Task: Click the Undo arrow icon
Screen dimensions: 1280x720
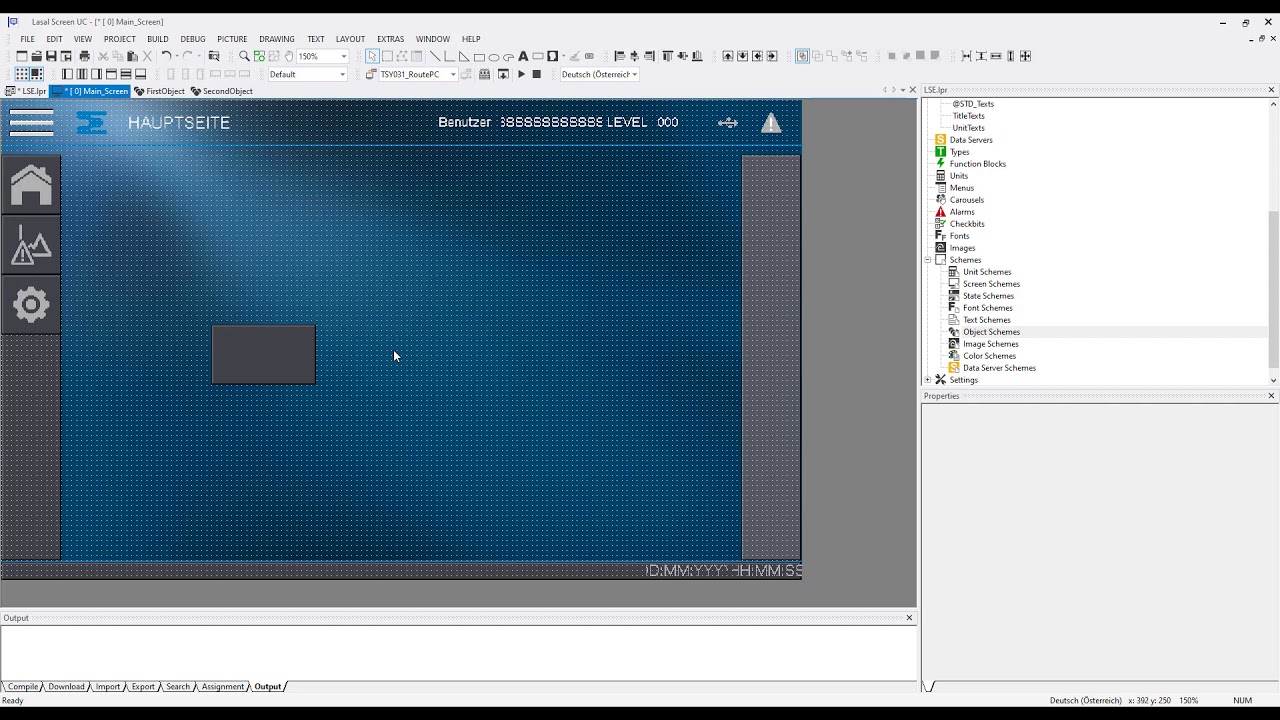Action: [x=166, y=56]
